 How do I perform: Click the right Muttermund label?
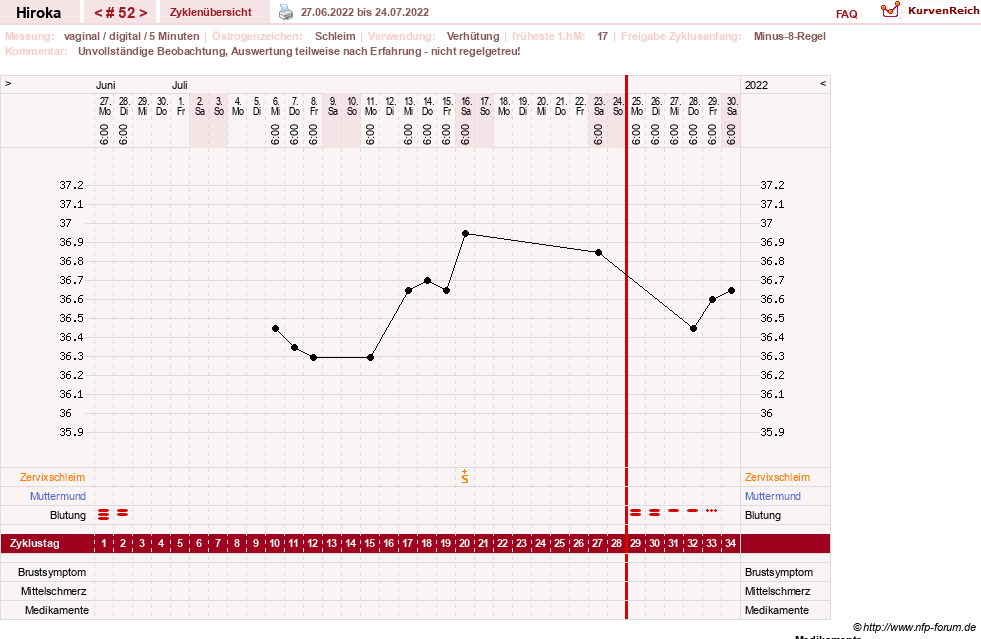click(773, 496)
